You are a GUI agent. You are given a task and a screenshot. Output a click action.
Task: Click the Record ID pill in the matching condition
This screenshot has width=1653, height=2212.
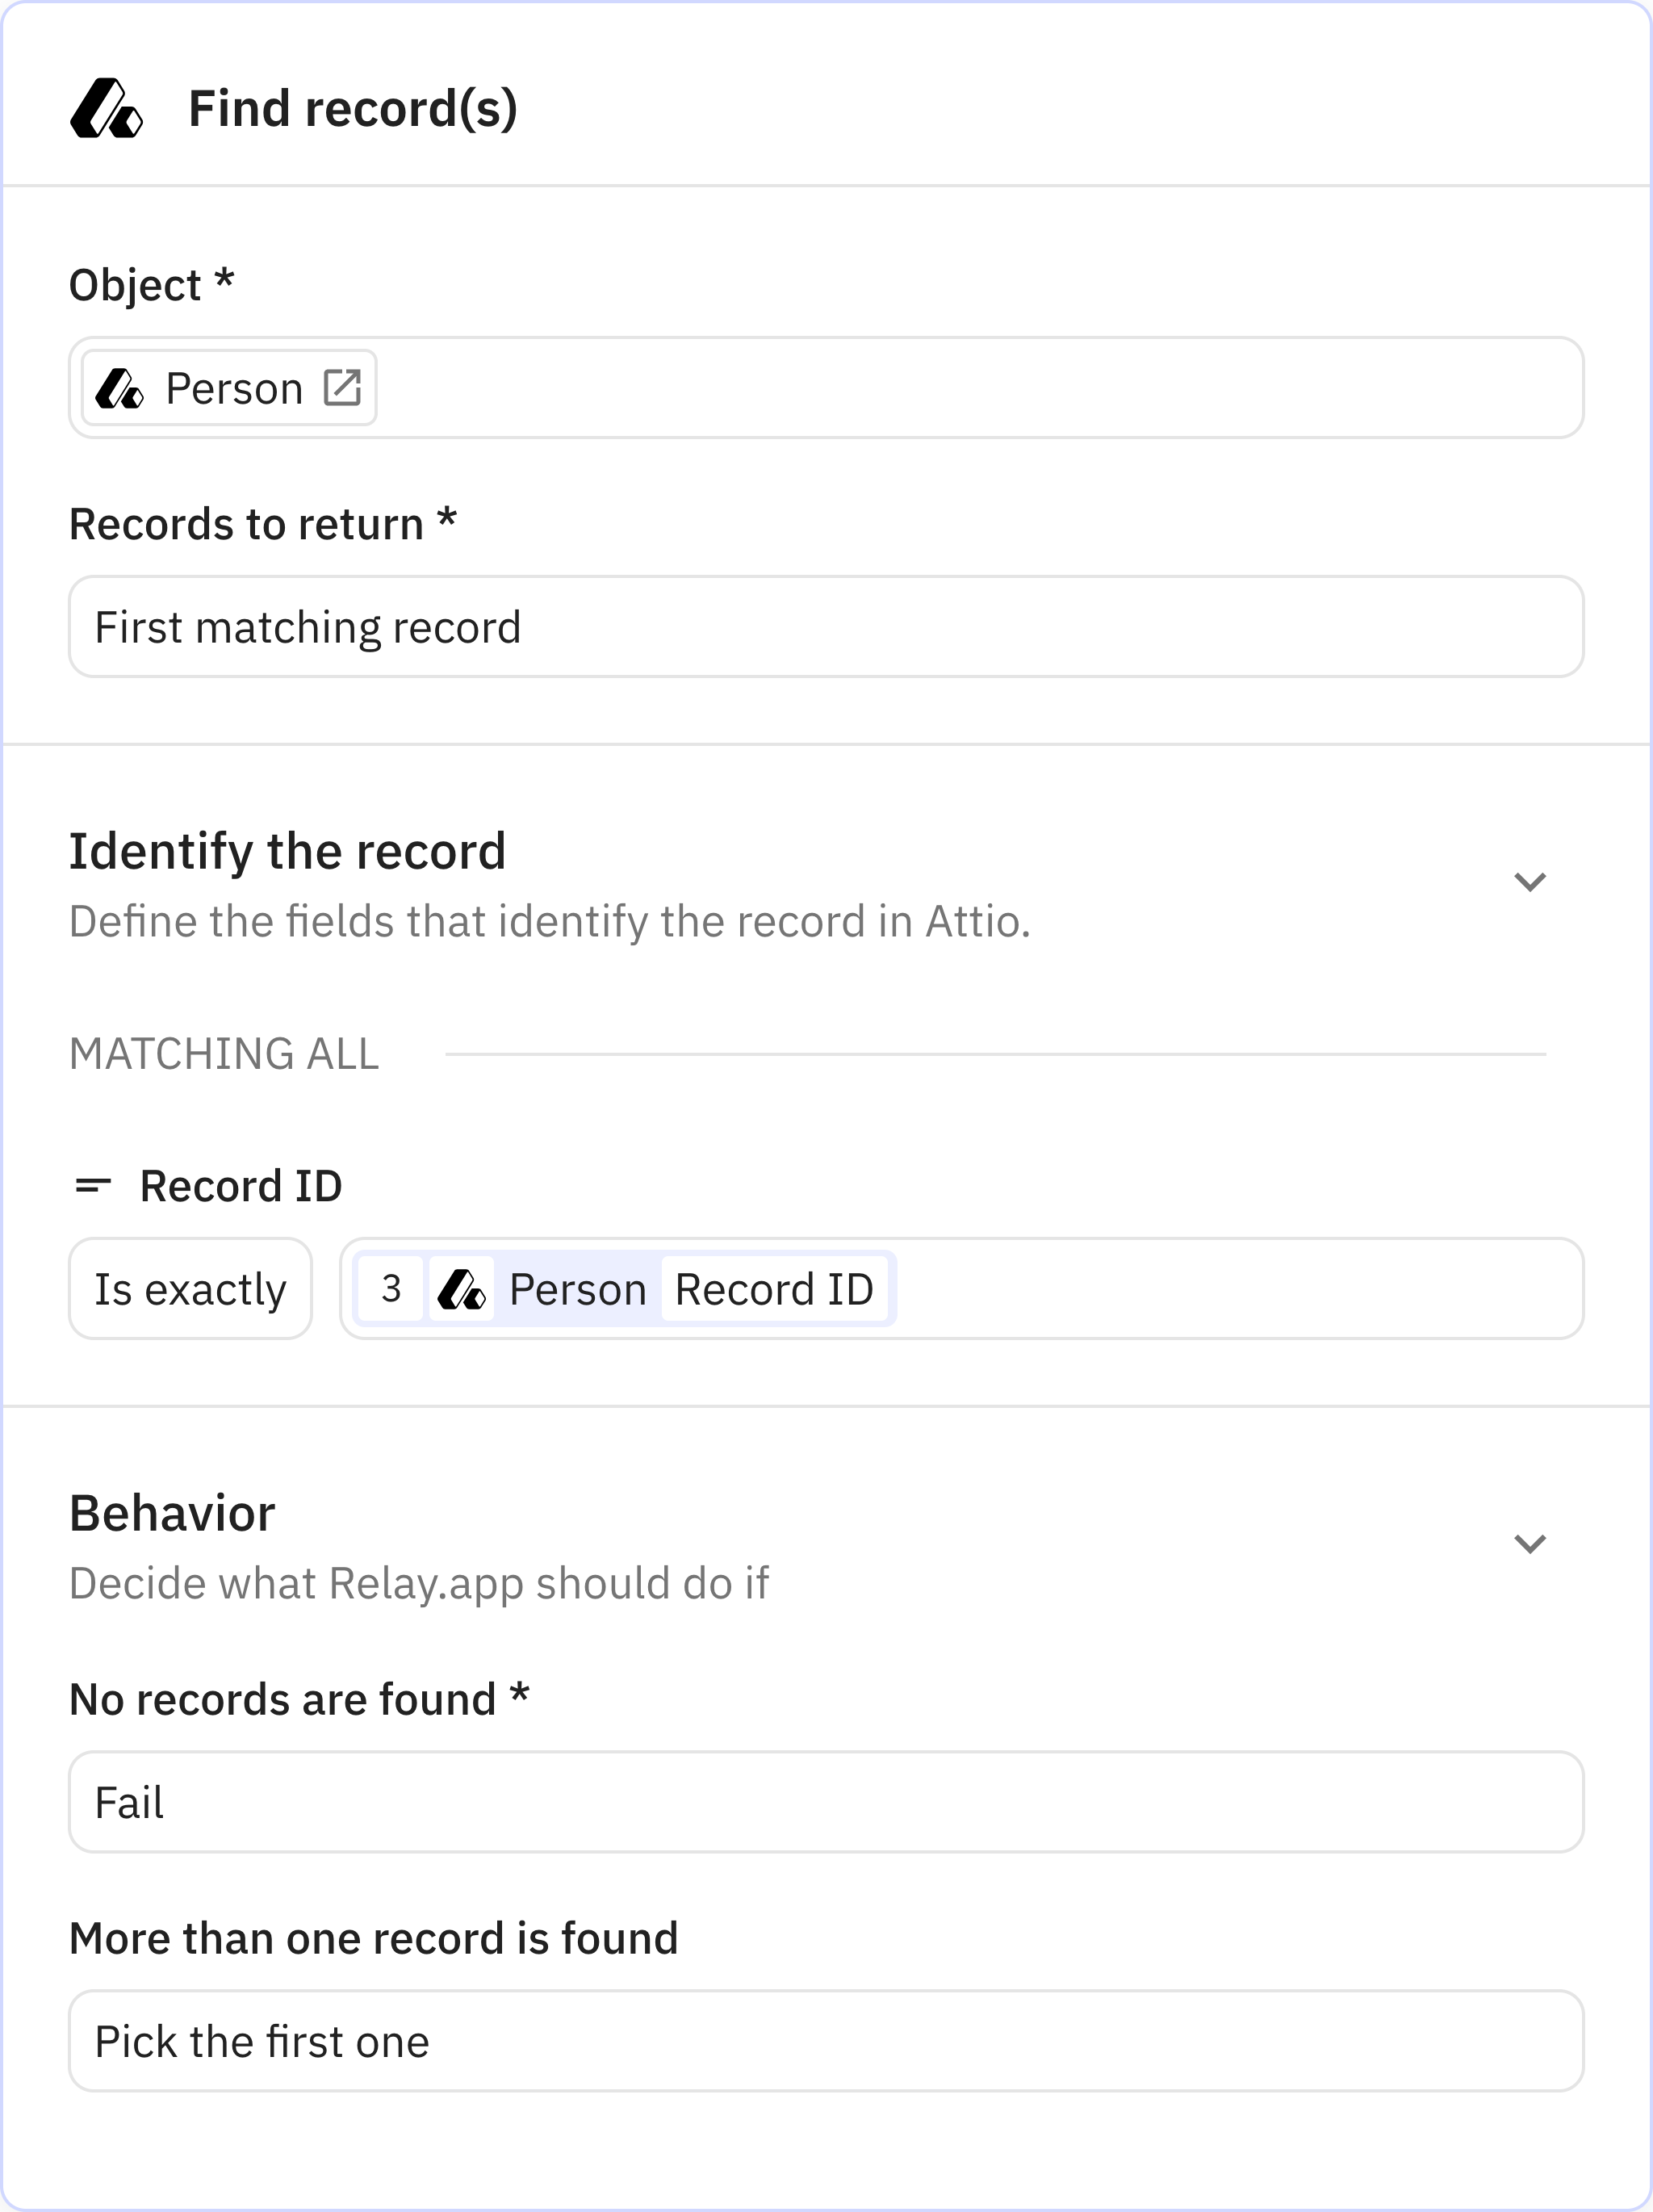776,1289
